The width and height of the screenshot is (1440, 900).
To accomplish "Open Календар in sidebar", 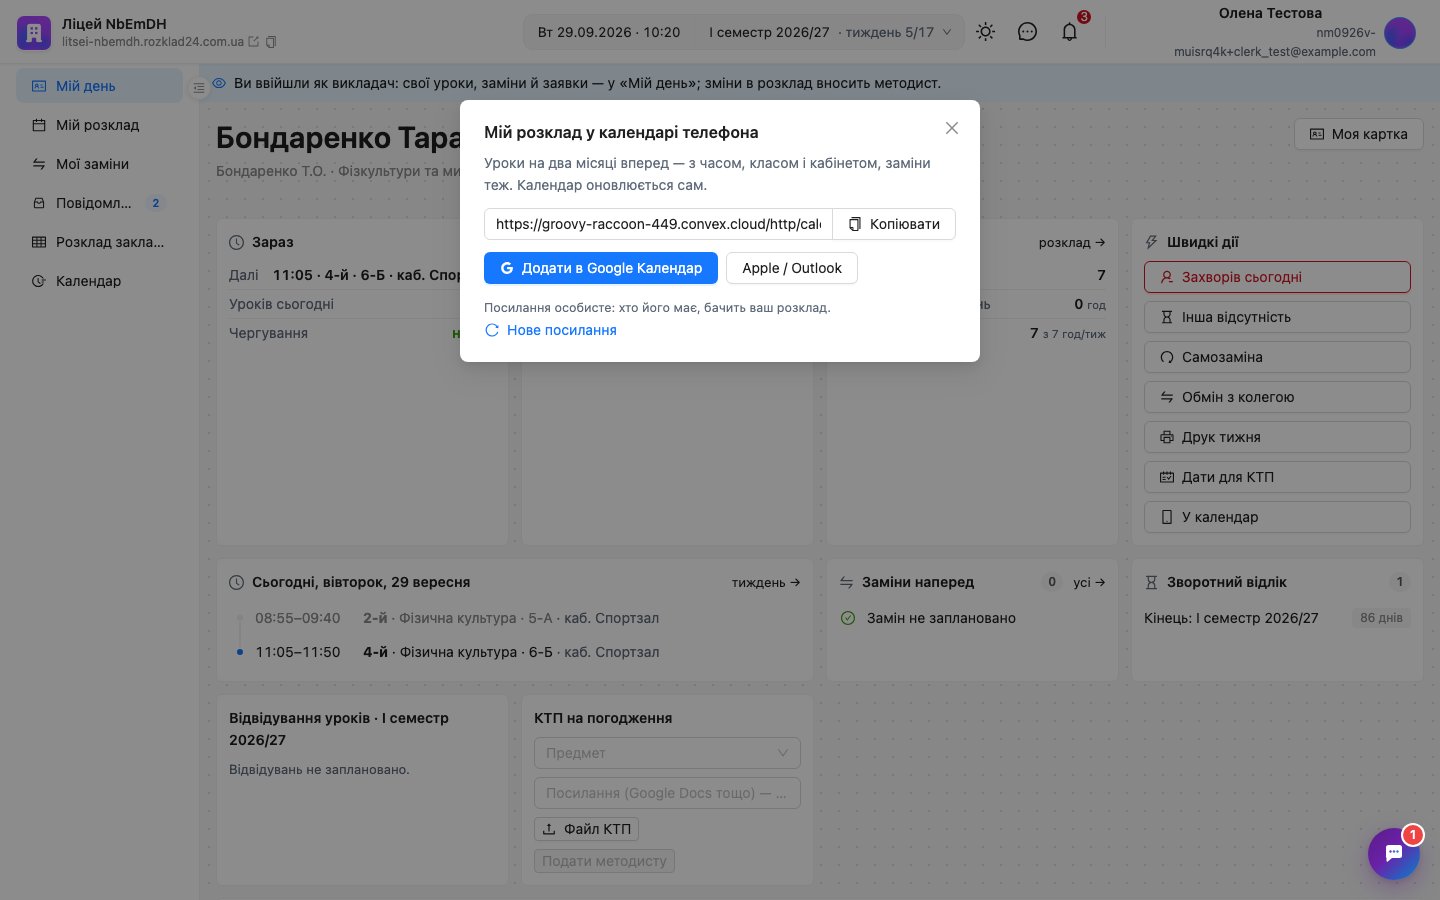I will point(99,281).
